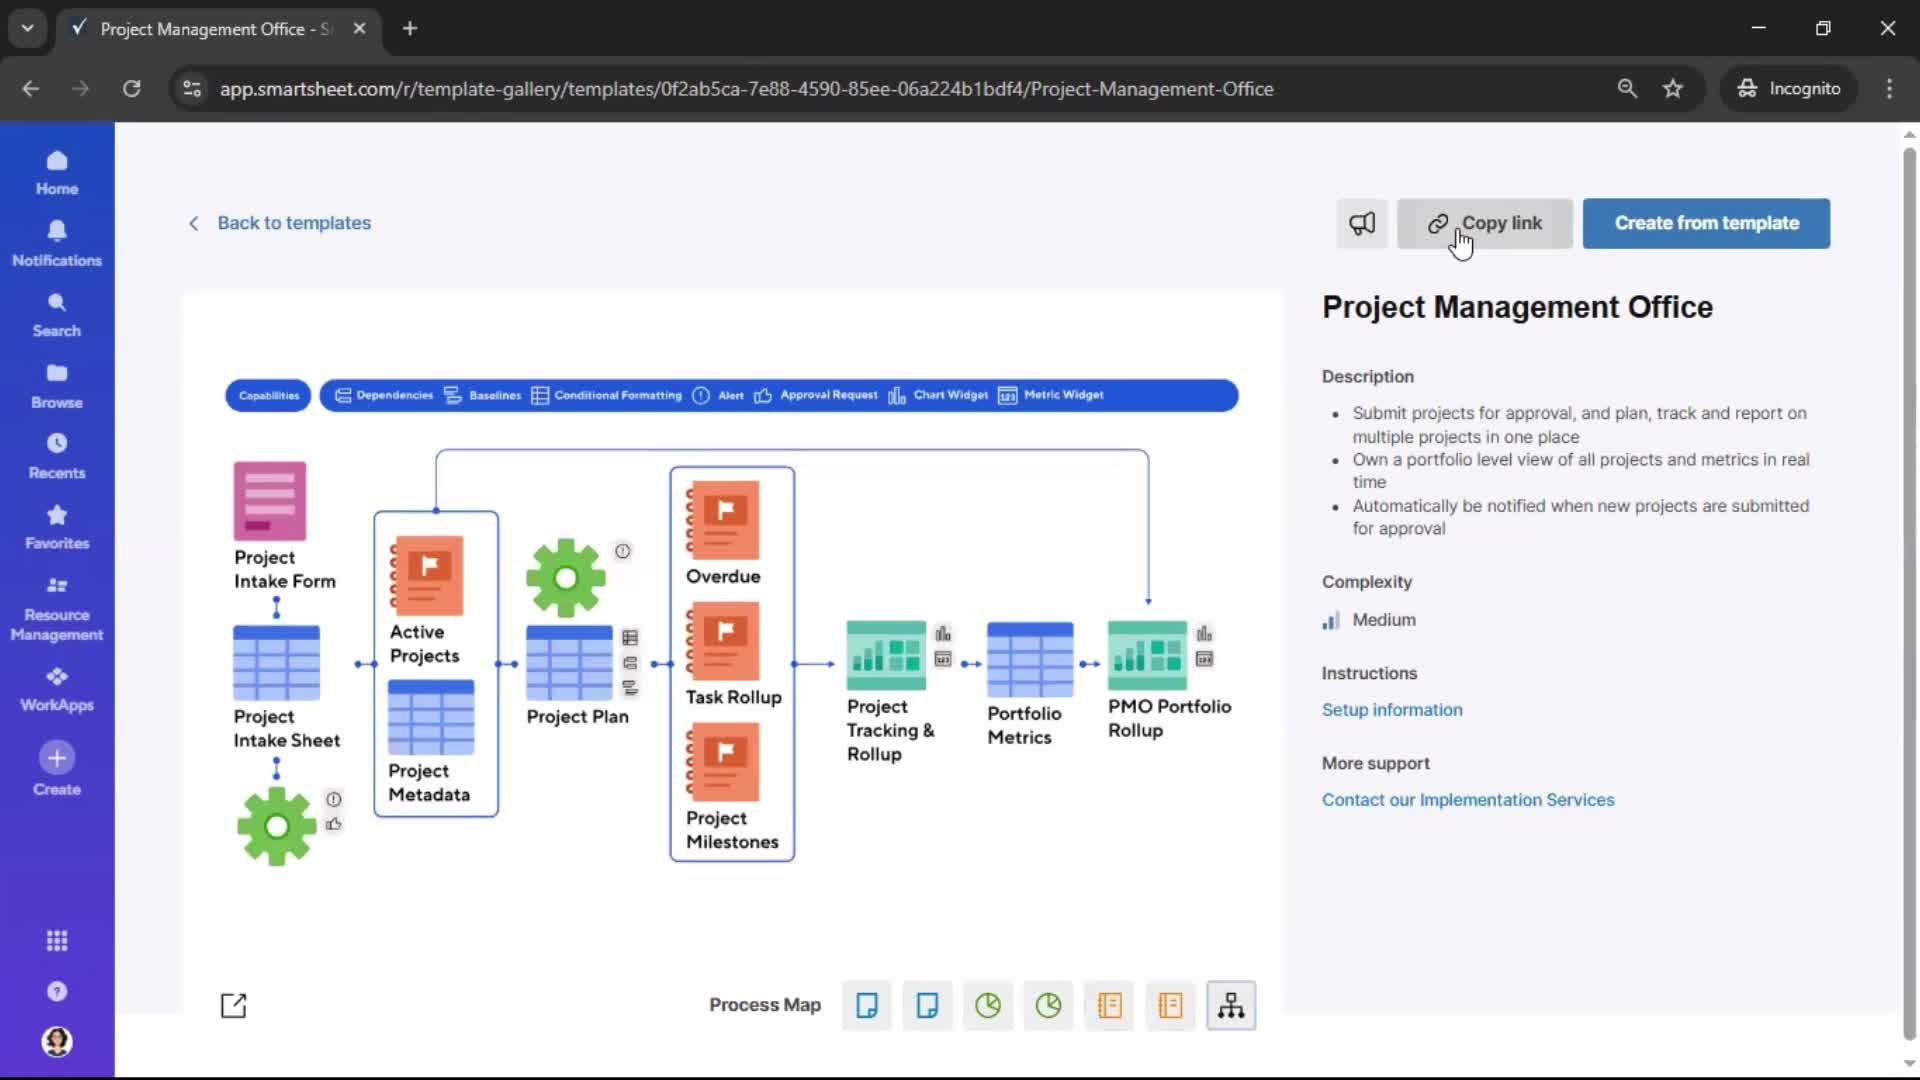Click the Copy link button
The image size is (1920, 1080).
(1485, 223)
